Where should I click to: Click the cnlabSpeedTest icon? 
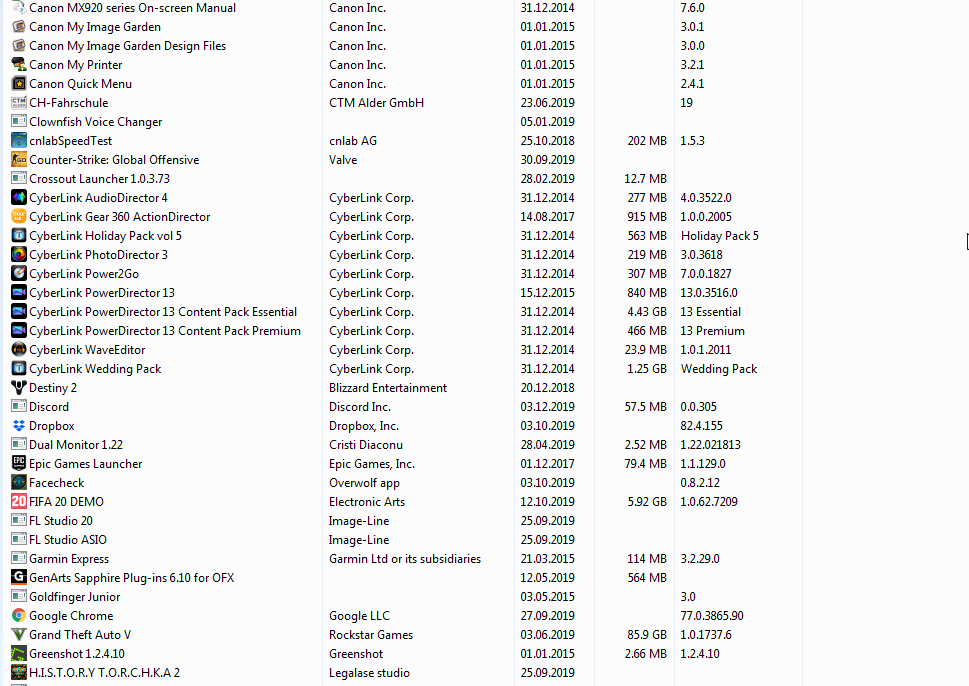(19, 140)
